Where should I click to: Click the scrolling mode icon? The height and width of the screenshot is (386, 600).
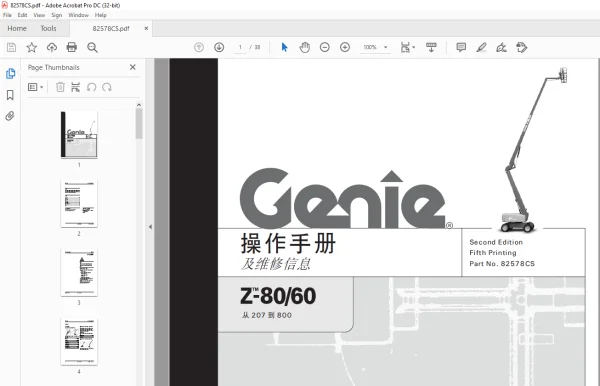pos(431,47)
